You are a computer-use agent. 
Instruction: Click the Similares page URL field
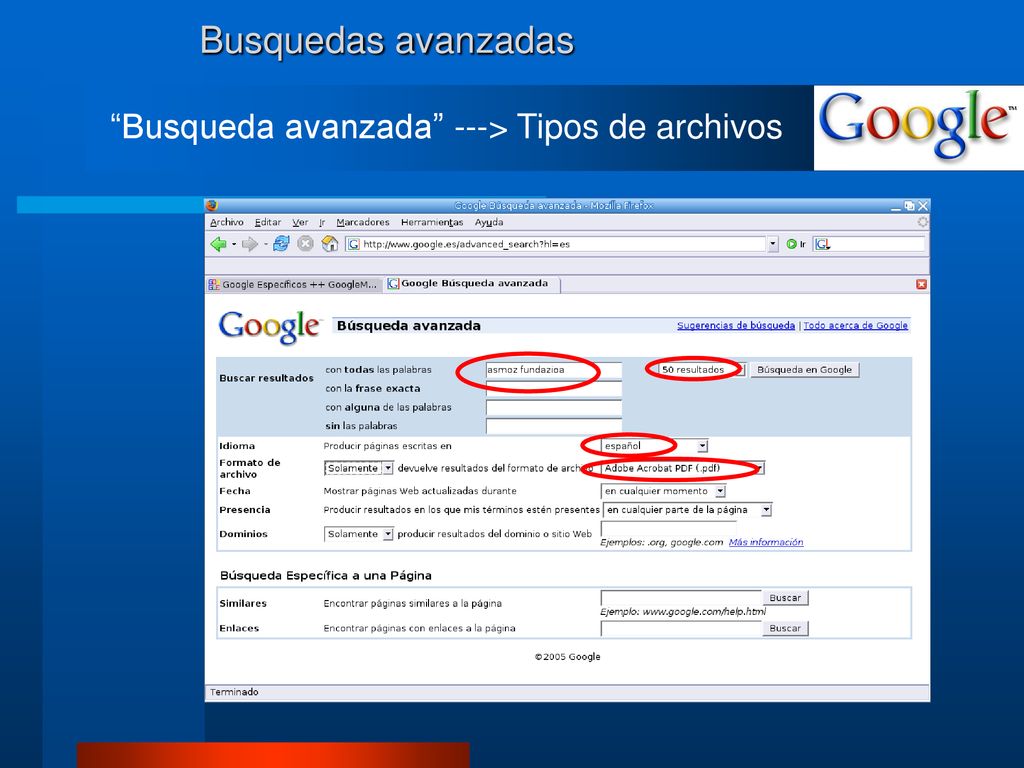point(681,598)
